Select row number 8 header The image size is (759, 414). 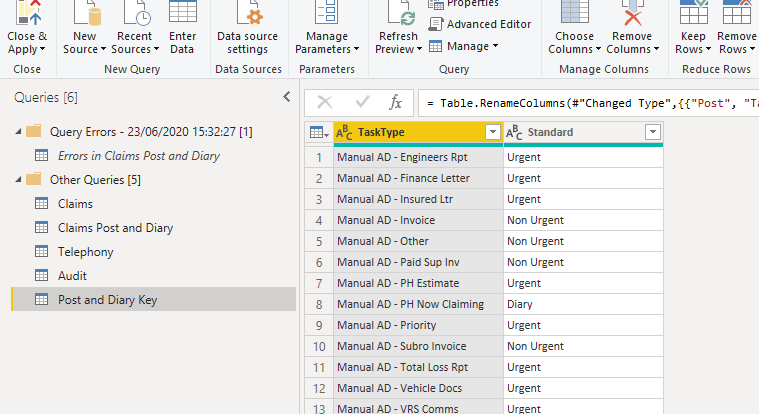(319, 304)
